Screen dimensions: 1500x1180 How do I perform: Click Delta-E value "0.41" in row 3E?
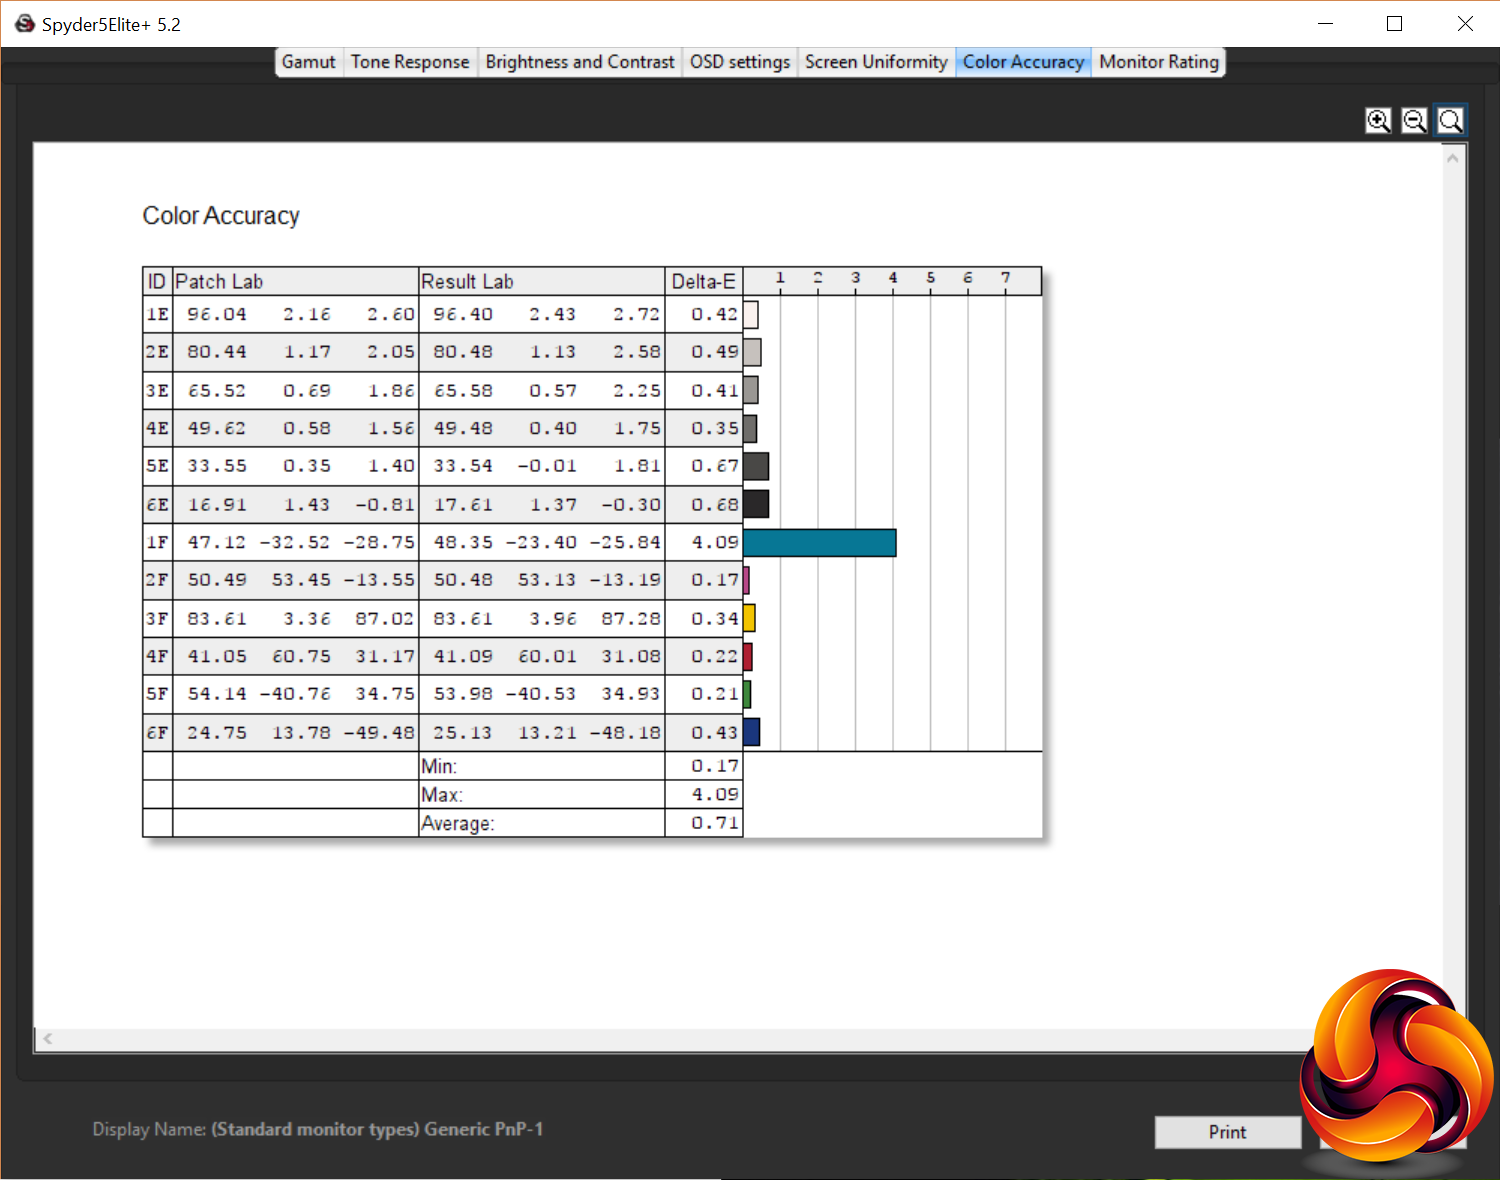click(715, 390)
